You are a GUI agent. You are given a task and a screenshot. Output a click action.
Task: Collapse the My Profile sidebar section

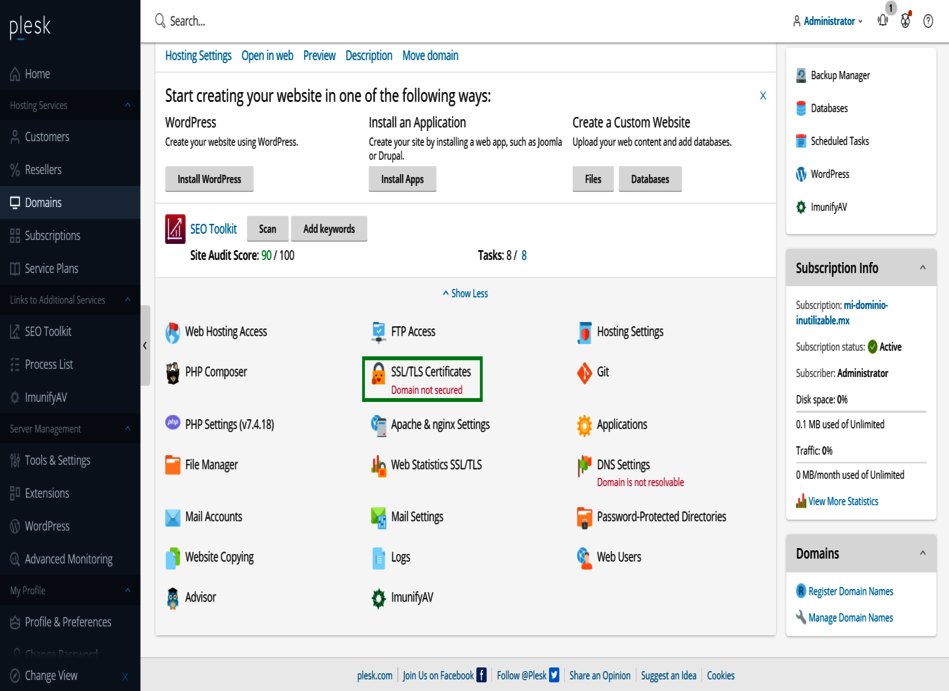point(128,590)
